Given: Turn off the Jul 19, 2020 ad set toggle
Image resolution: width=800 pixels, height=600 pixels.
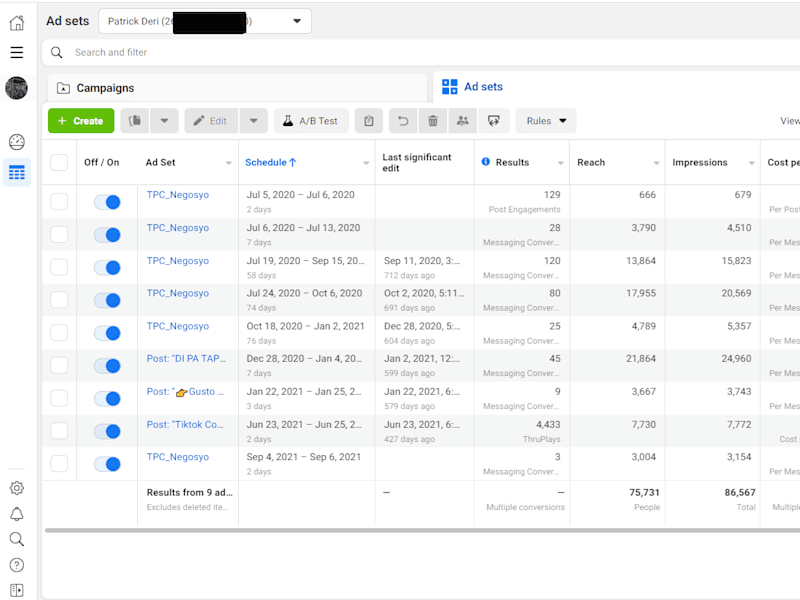Looking at the screenshot, I should [x=107, y=267].
